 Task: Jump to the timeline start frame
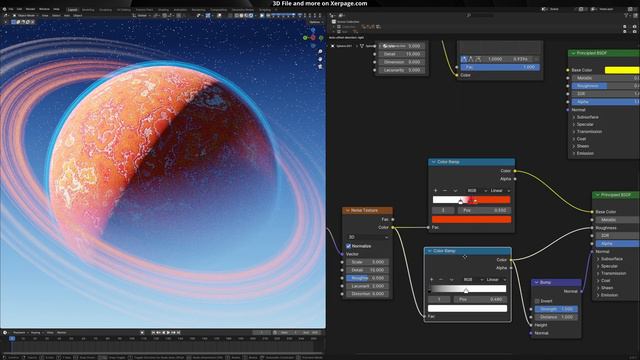click(153, 333)
